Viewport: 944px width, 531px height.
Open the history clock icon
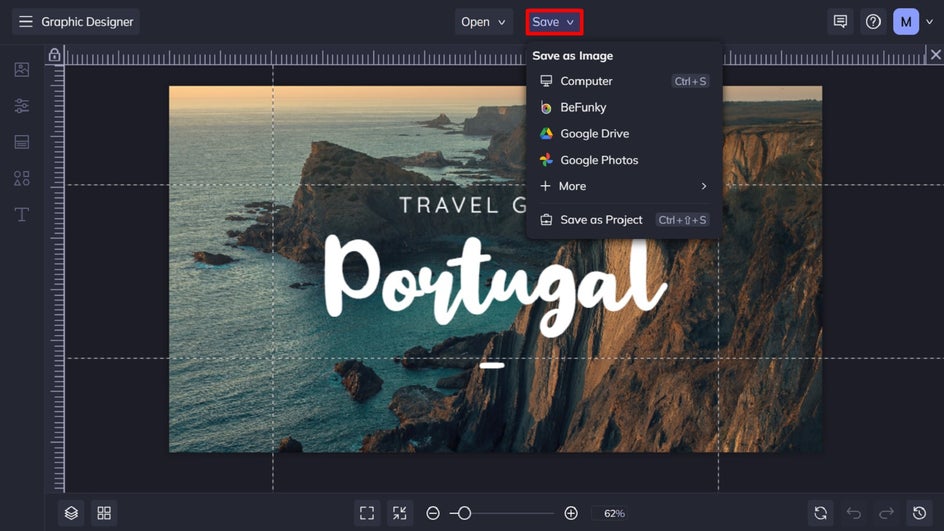tap(919, 513)
